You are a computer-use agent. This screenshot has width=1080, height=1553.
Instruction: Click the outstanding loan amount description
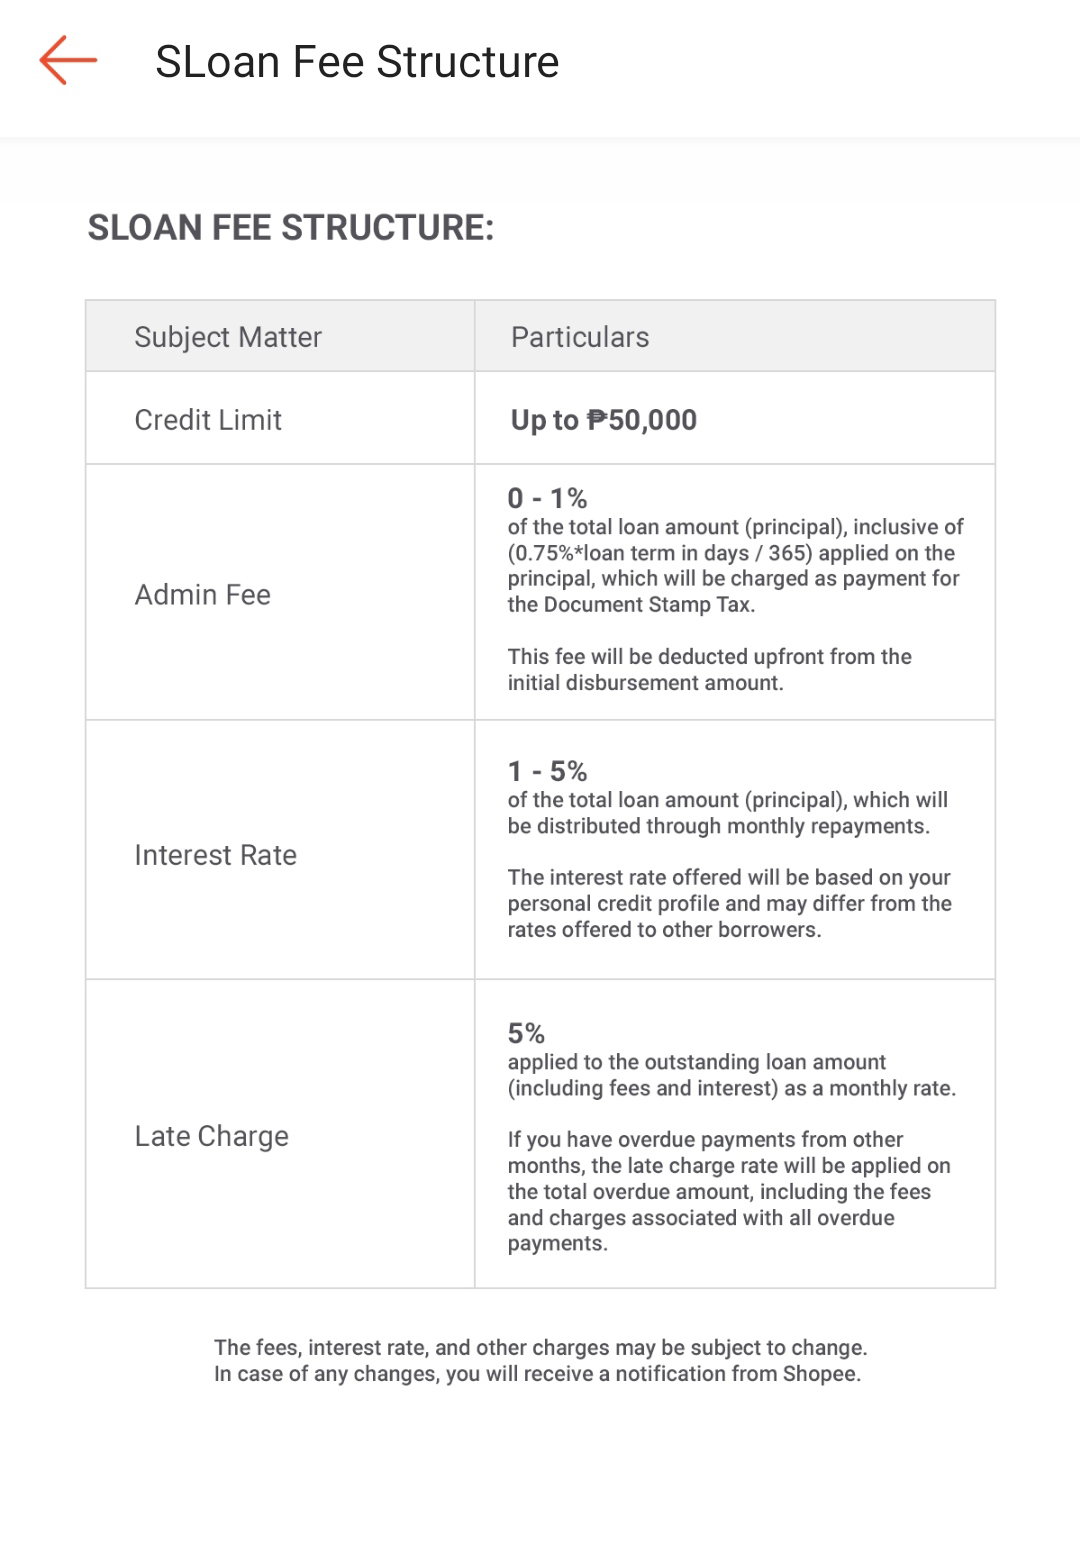732,1075
